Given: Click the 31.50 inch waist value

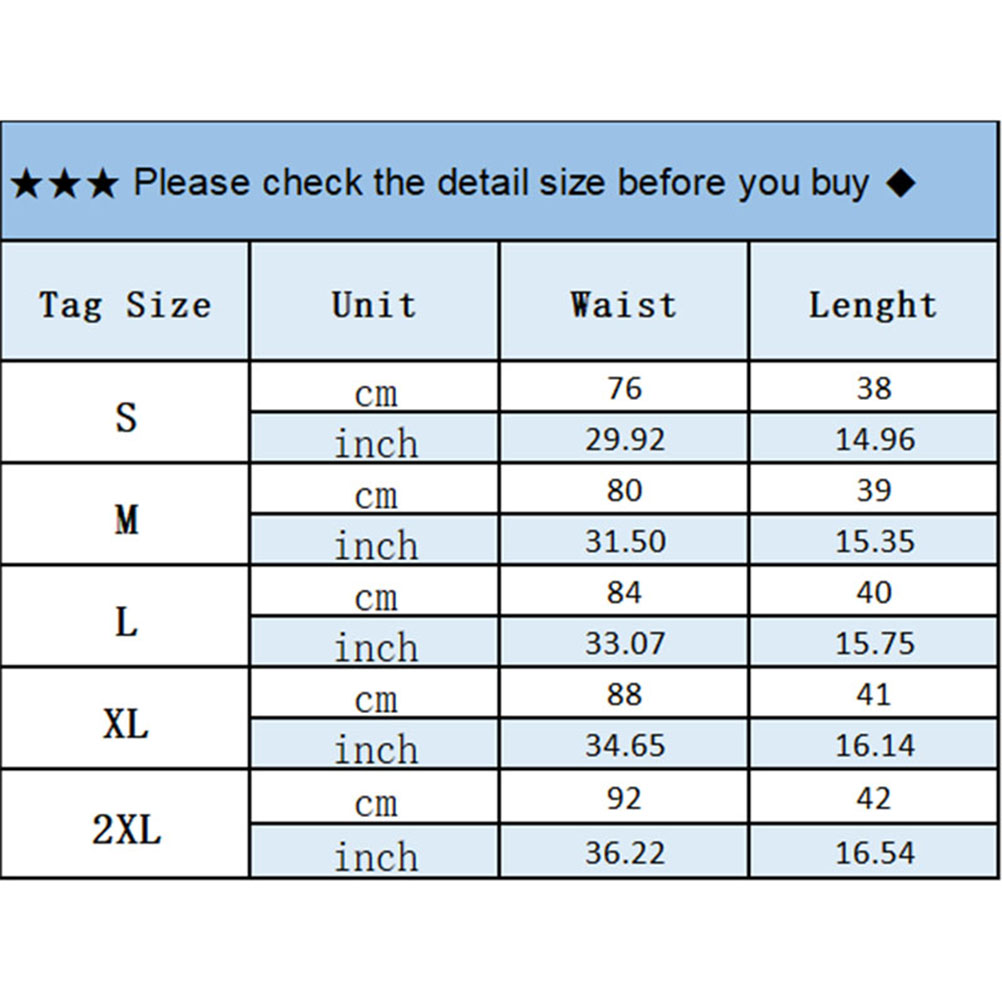Looking at the screenshot, I should (x=624, y=541).
